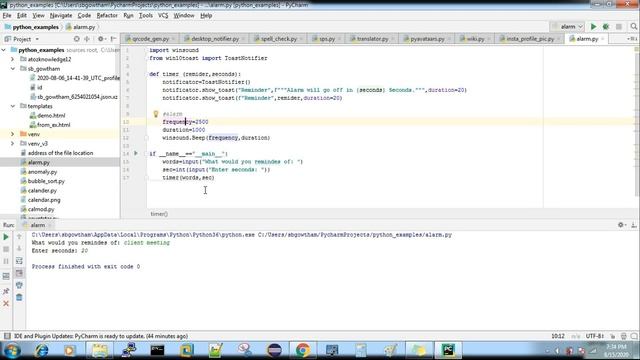Close the alarm.py editor tab
The image size is (640, 360).
(602, 39)
